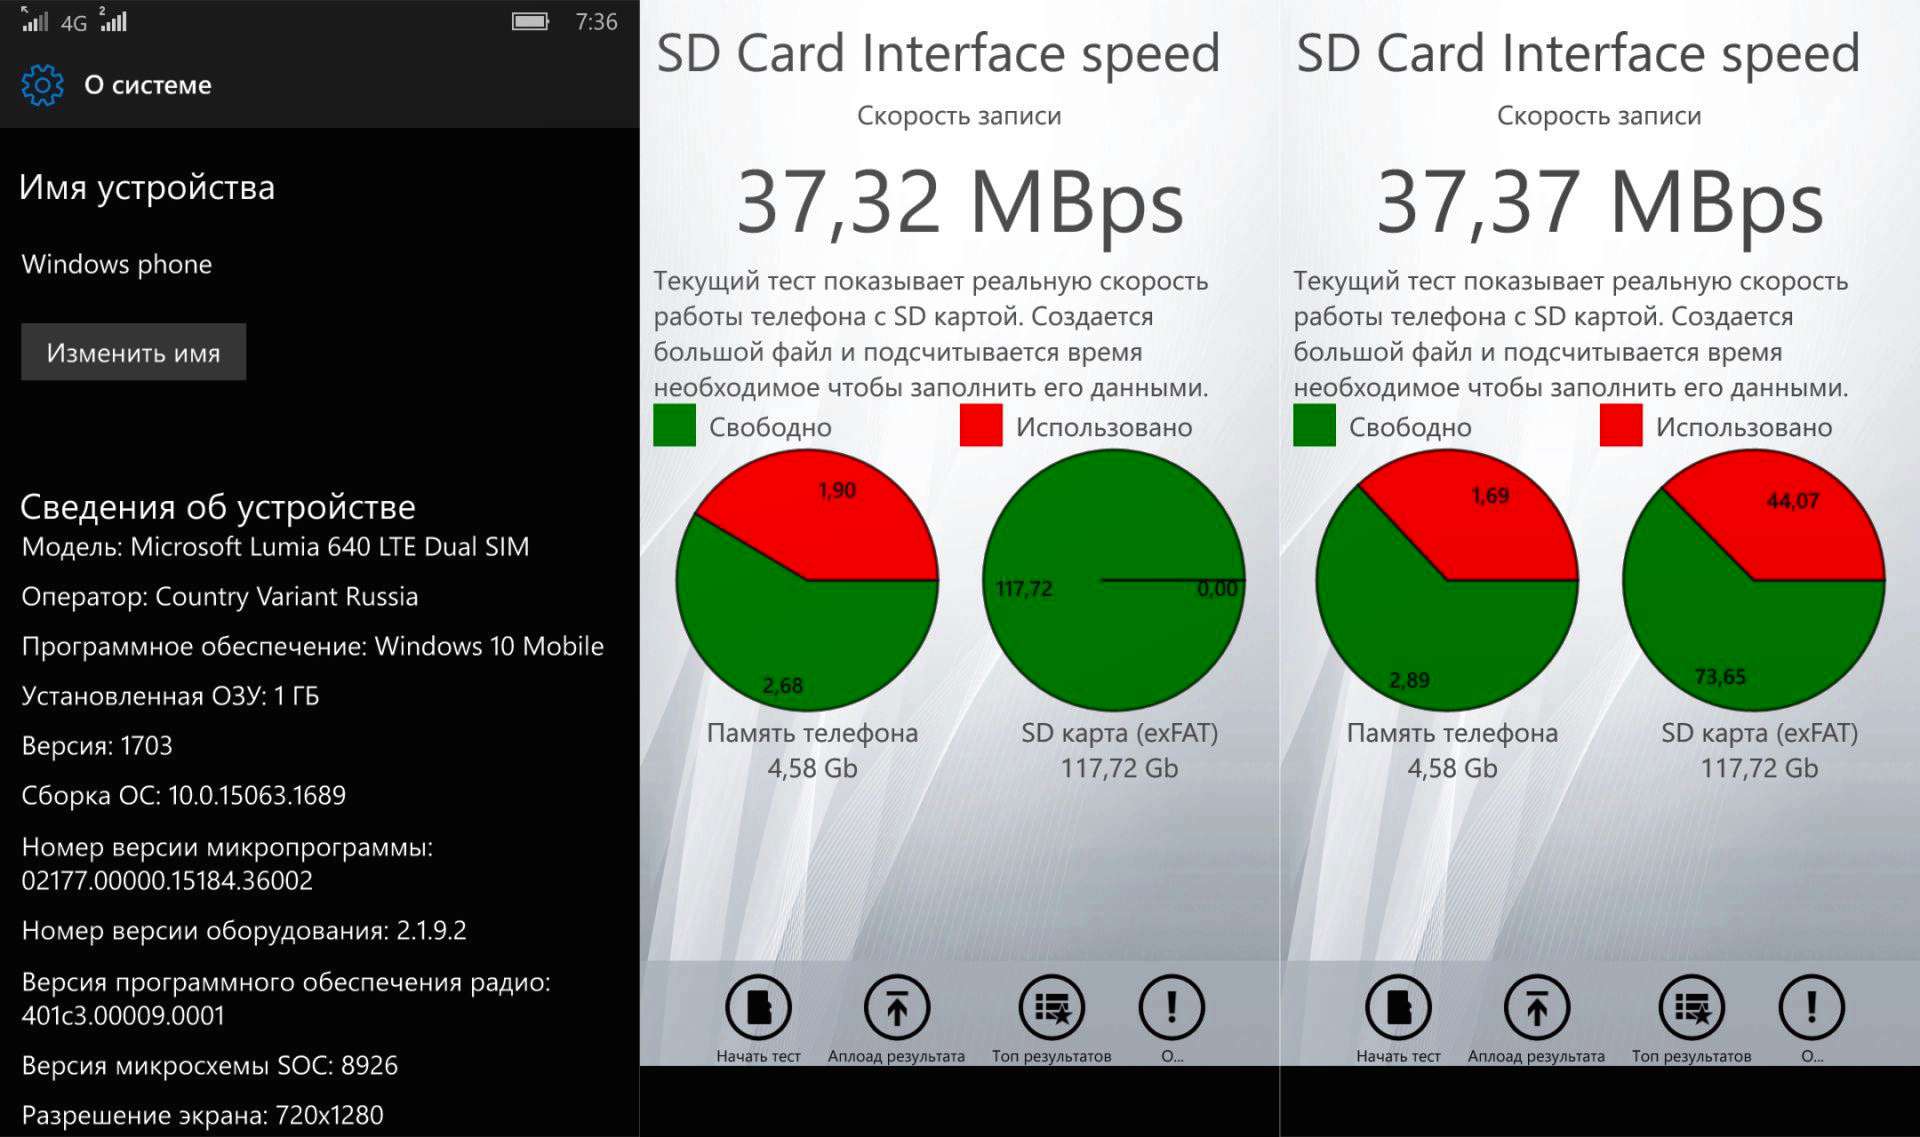This screenshot has height=1137, width=1920.
Task: Select SD card pie chart showing 117,72 free
Action: (1114, 580)
